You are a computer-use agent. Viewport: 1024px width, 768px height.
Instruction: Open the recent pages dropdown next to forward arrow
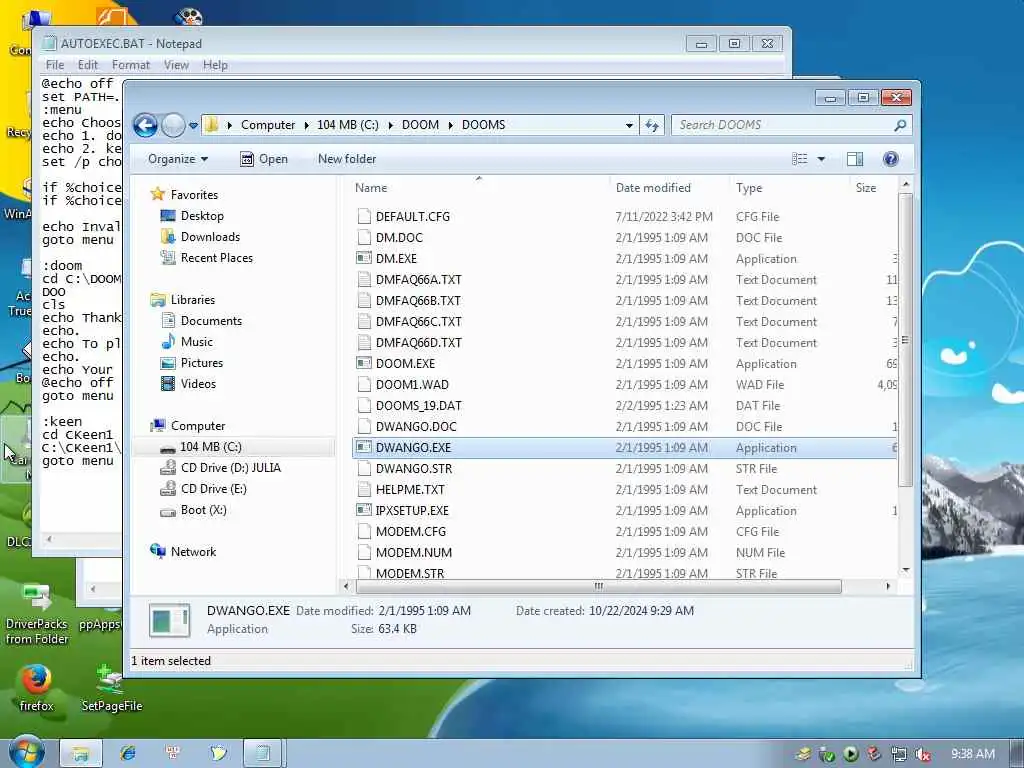click(193, 125)
